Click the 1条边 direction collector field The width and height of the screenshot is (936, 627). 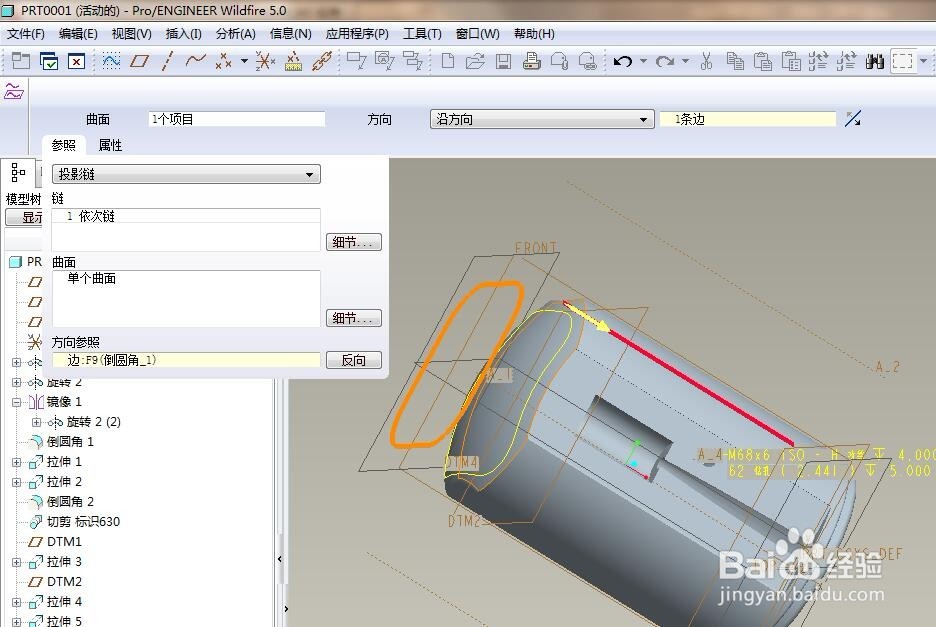pos(747,119)
